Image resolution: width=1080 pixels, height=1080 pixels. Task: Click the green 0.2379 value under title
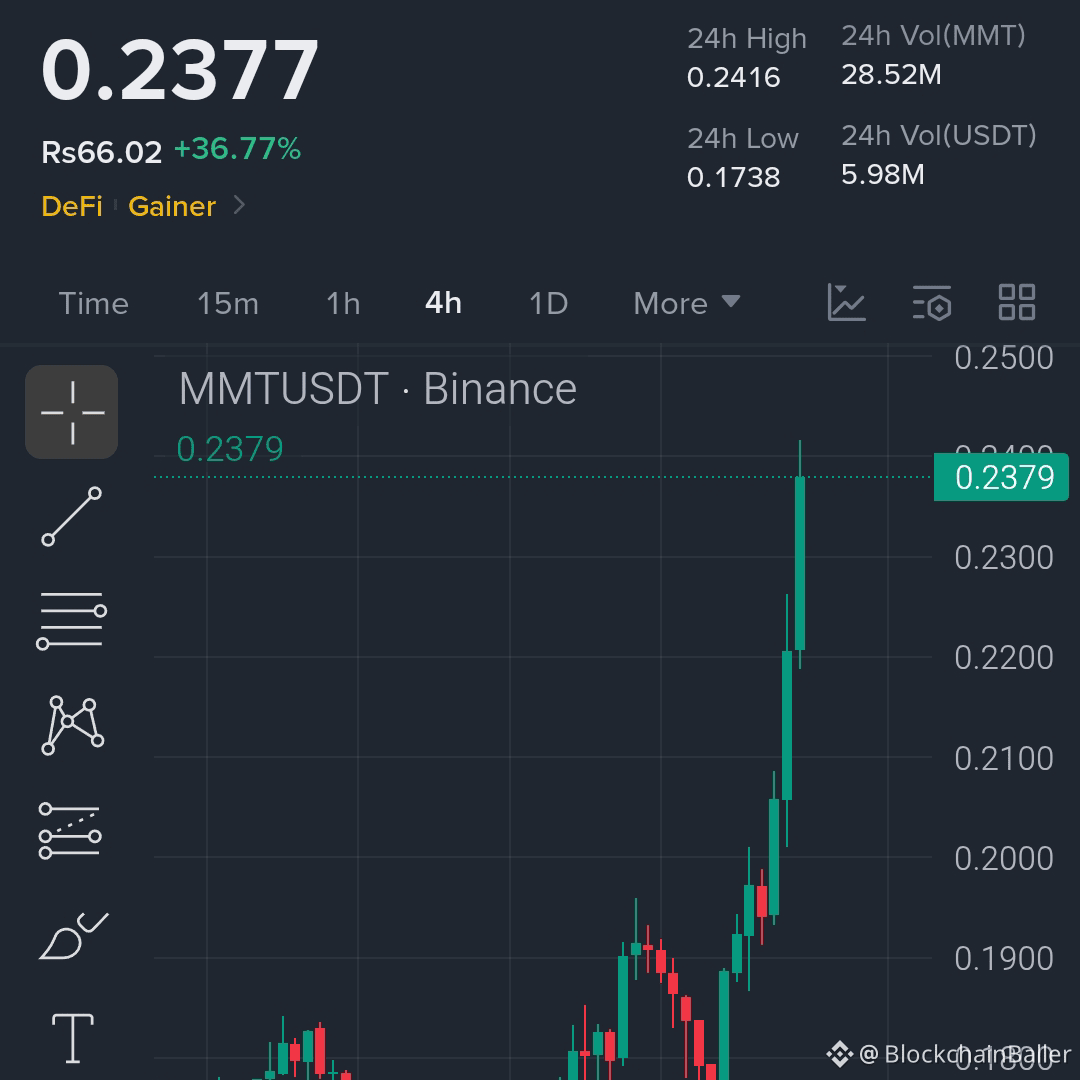coord(230,449)
